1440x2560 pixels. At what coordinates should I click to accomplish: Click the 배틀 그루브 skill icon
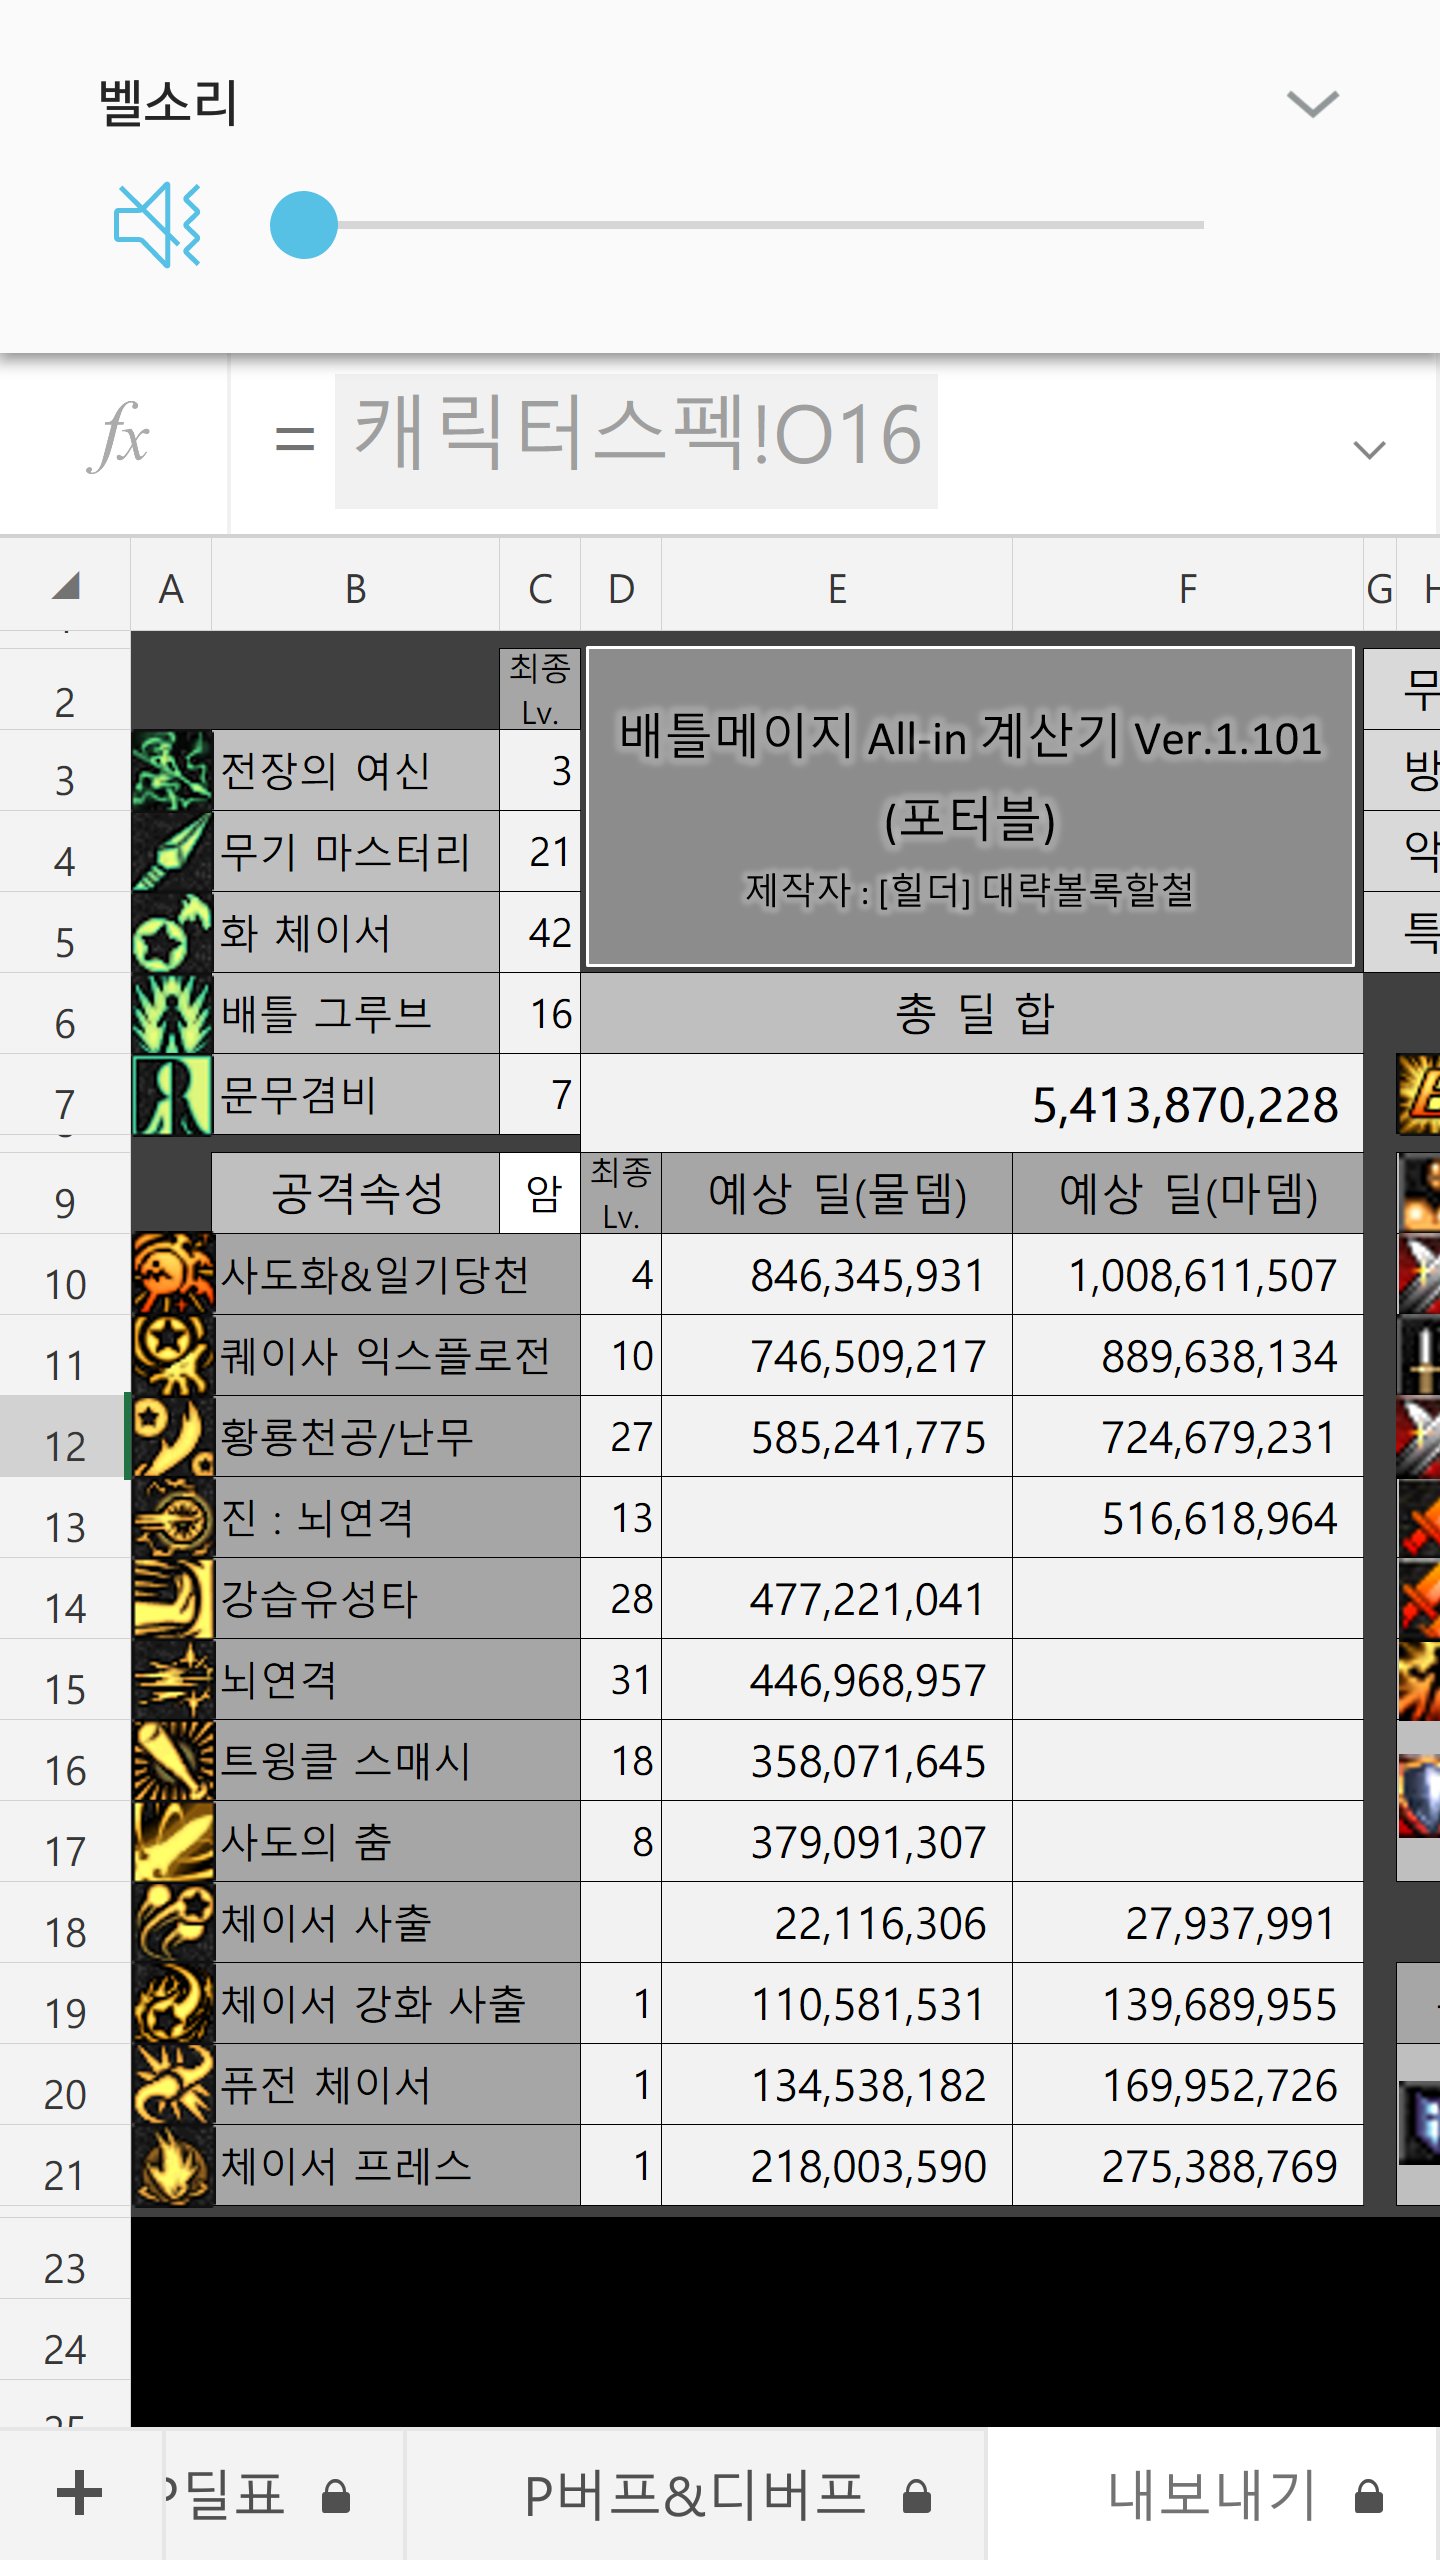[x=172, y=1014]
